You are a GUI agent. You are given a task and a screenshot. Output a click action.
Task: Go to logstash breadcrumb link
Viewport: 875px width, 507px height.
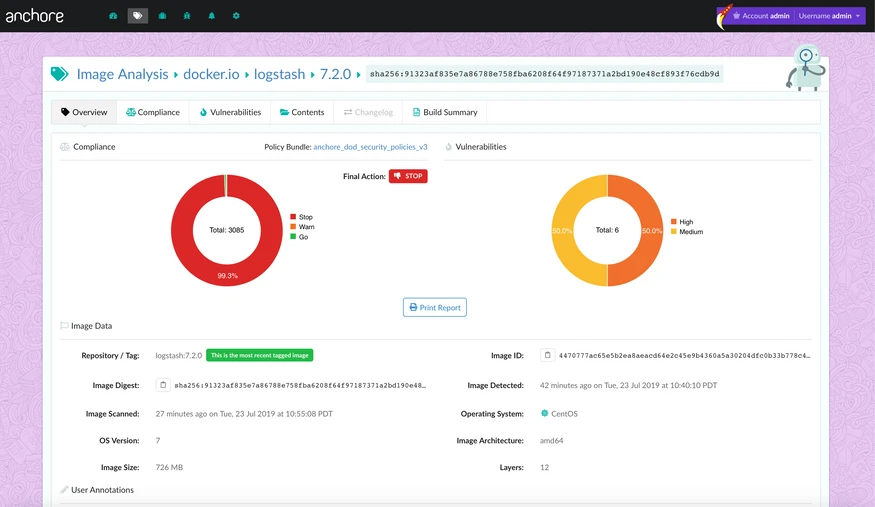[x=279, y=74]
